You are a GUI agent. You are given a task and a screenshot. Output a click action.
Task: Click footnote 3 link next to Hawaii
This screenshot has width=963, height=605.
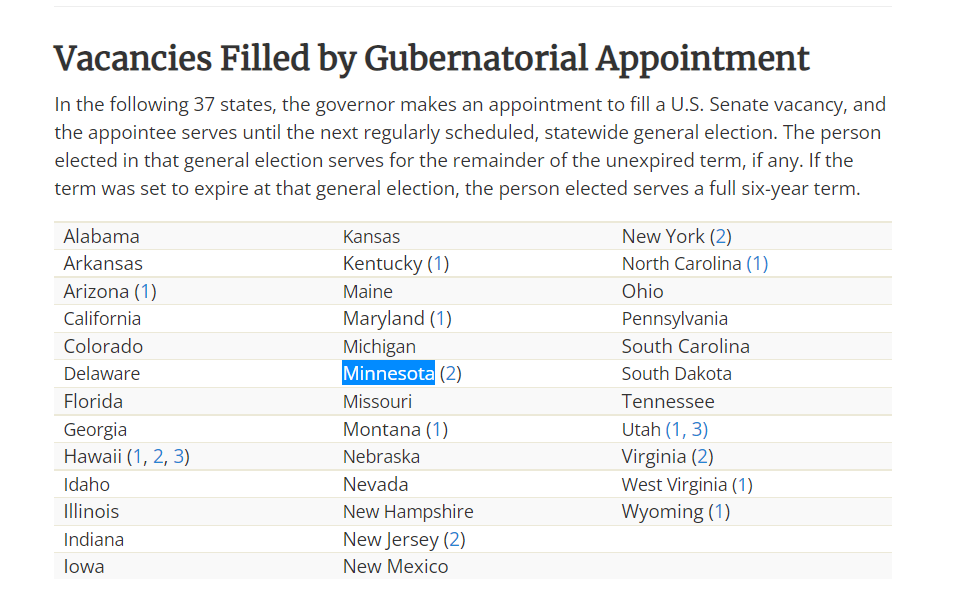click(x=179, y=457)
